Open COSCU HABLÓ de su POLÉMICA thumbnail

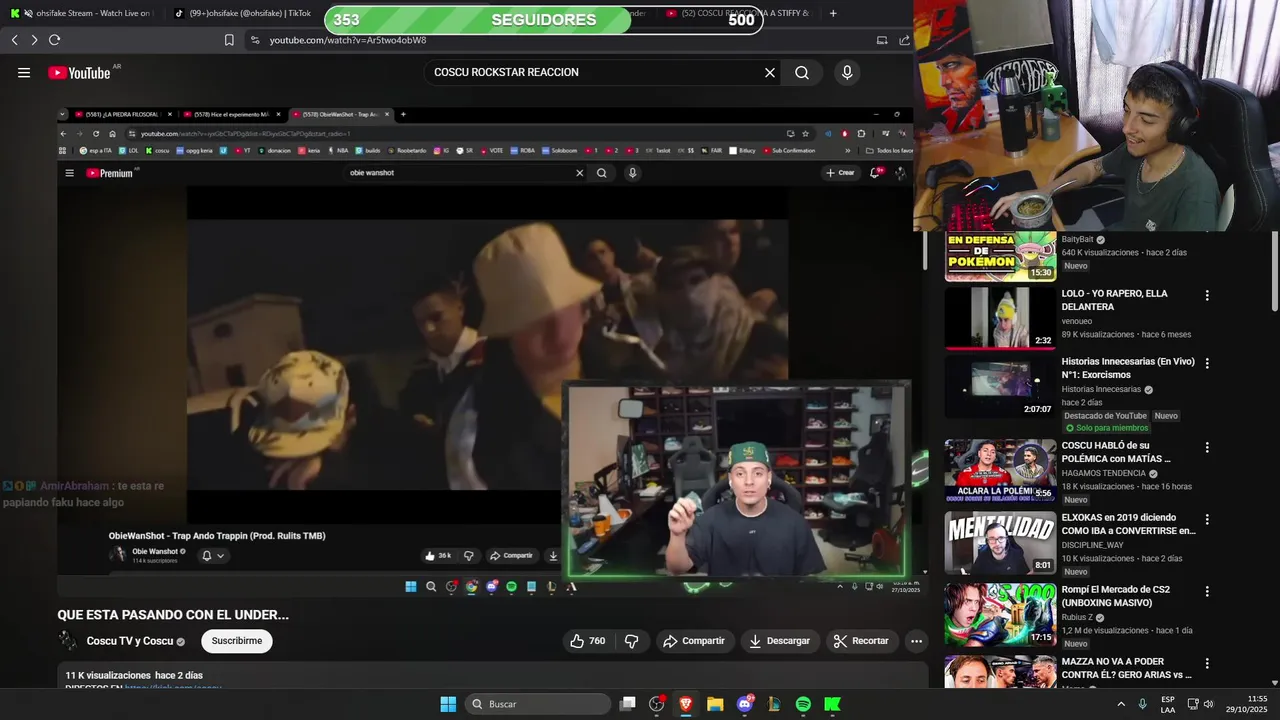point(1000,471)
